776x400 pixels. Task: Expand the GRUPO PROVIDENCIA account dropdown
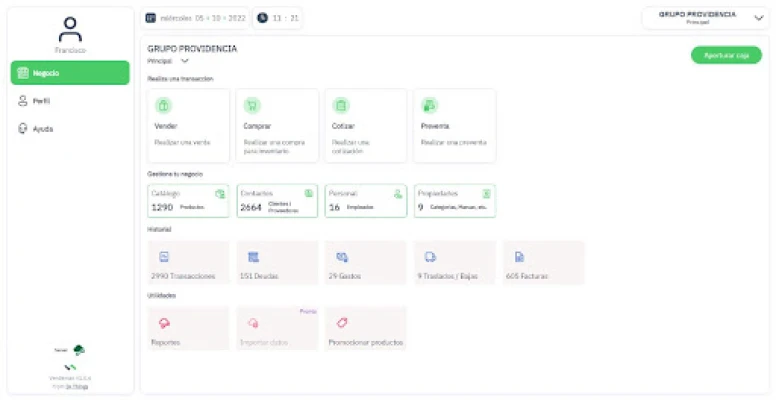tap(705, 18)
